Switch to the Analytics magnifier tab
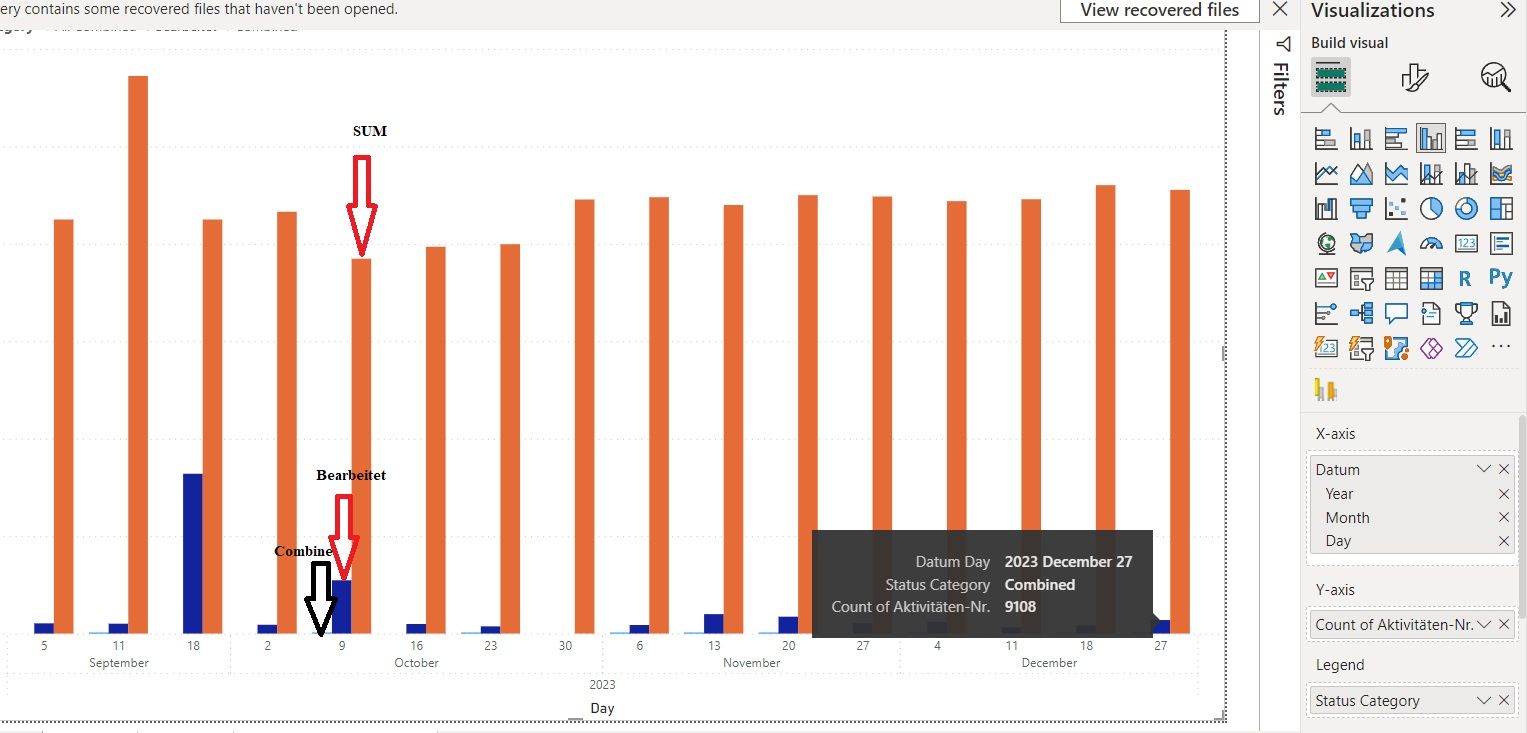 click(x=1495, y=77)
